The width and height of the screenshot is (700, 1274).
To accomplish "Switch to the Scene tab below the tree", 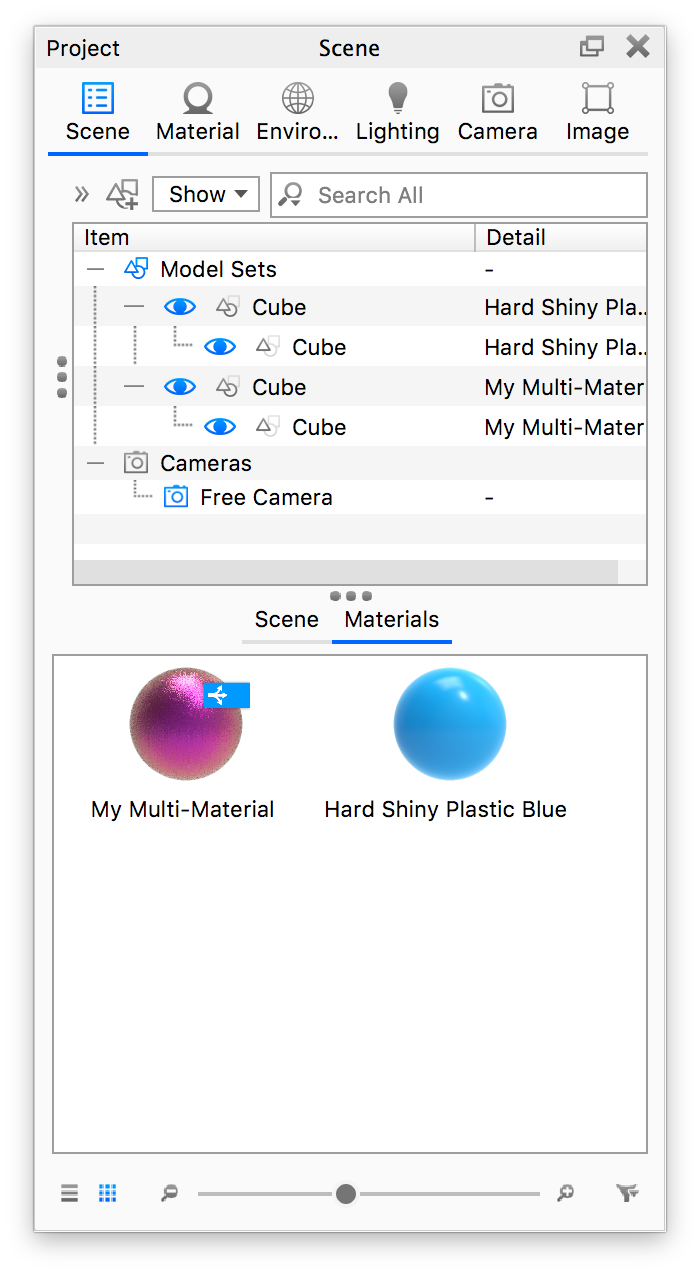I will click(287, 619).
